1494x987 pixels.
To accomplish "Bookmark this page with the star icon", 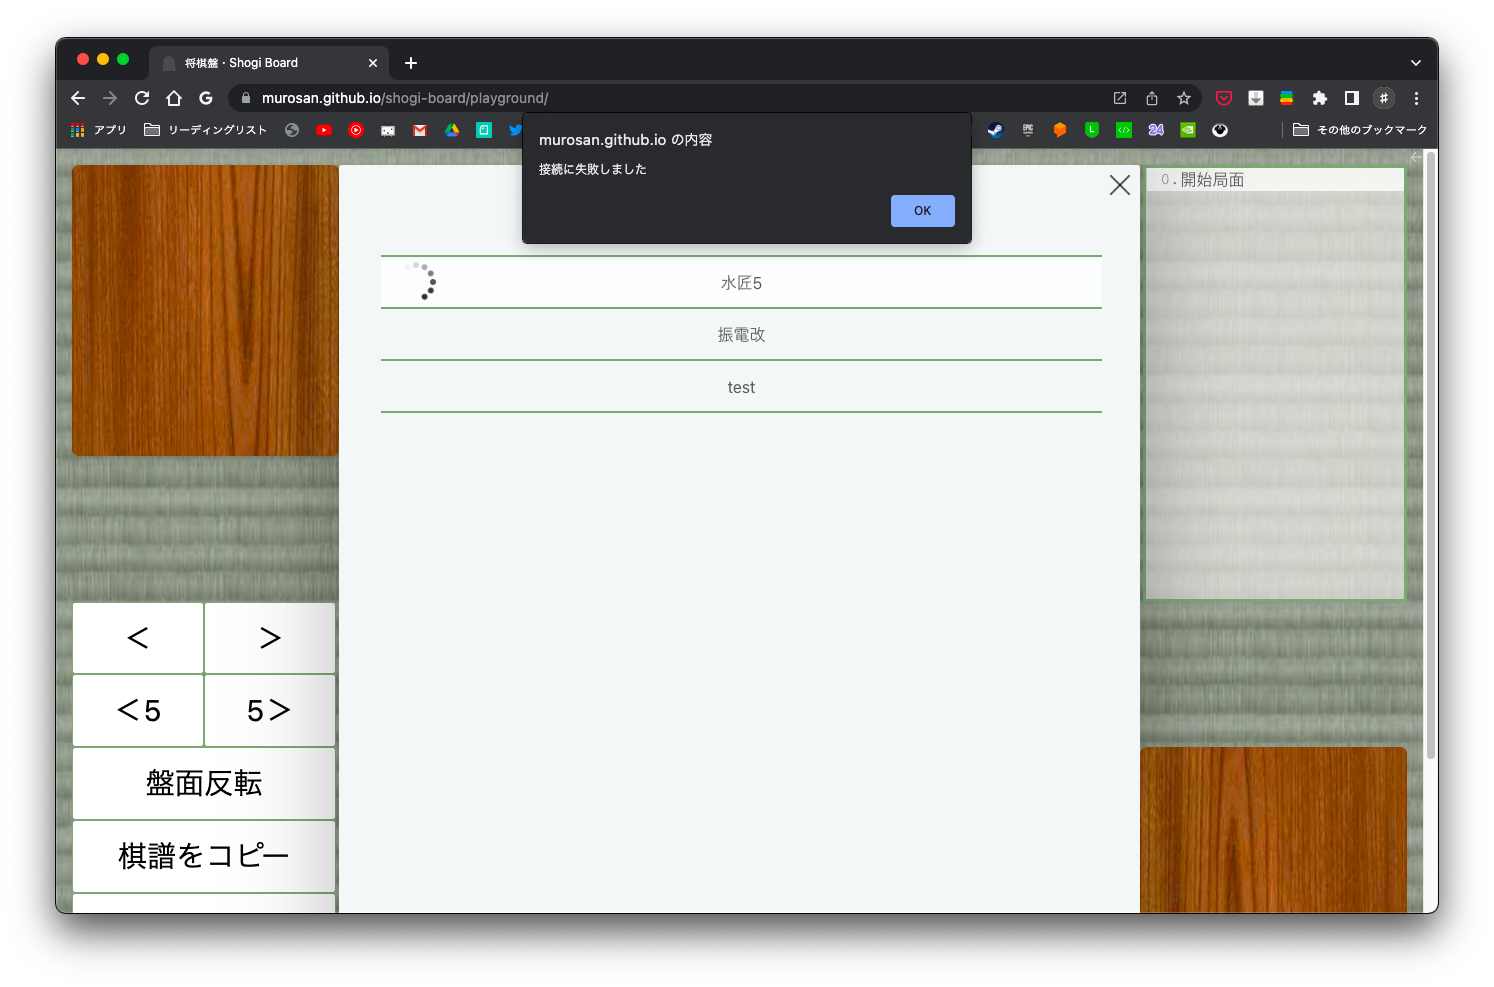I will [x=1184, y=98].
